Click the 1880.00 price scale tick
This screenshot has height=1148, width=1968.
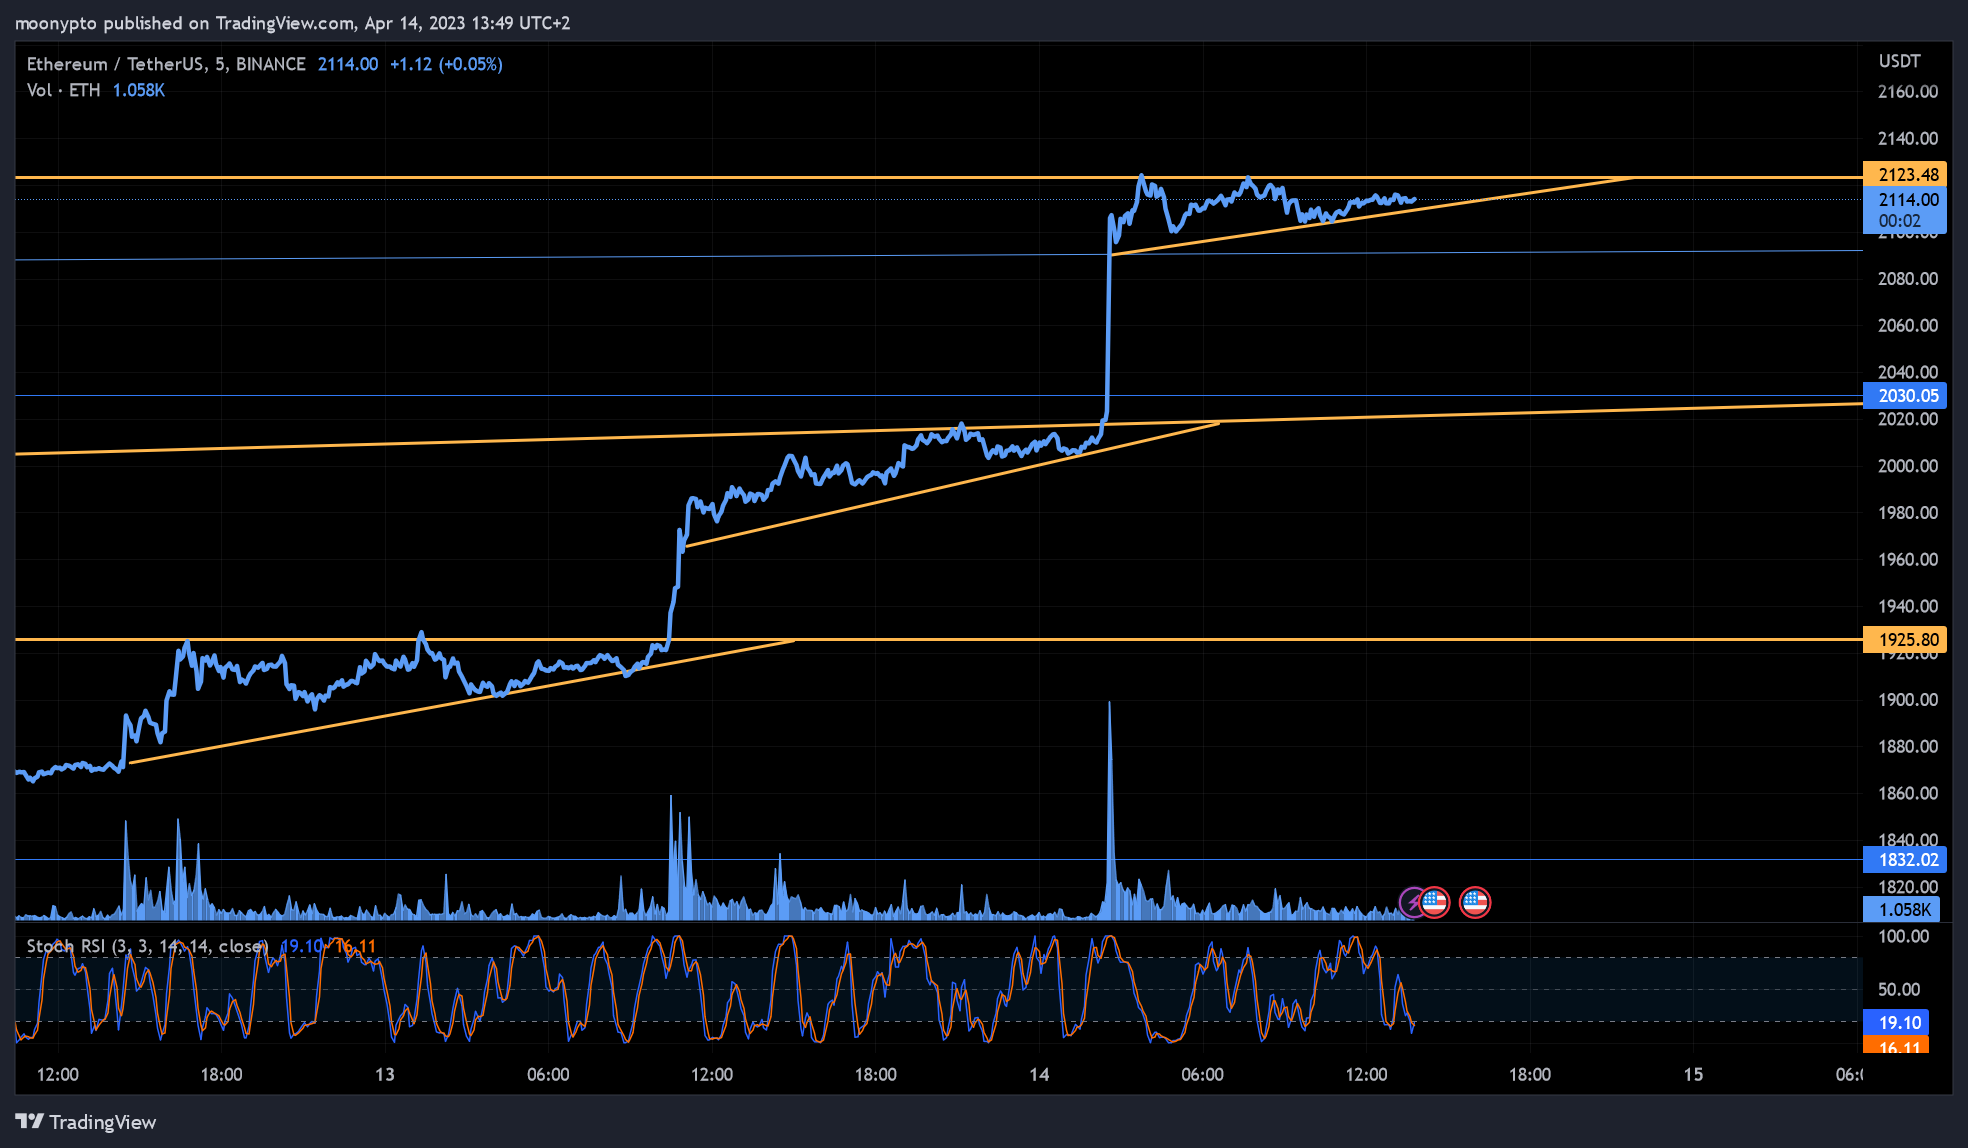[1908, 747]
